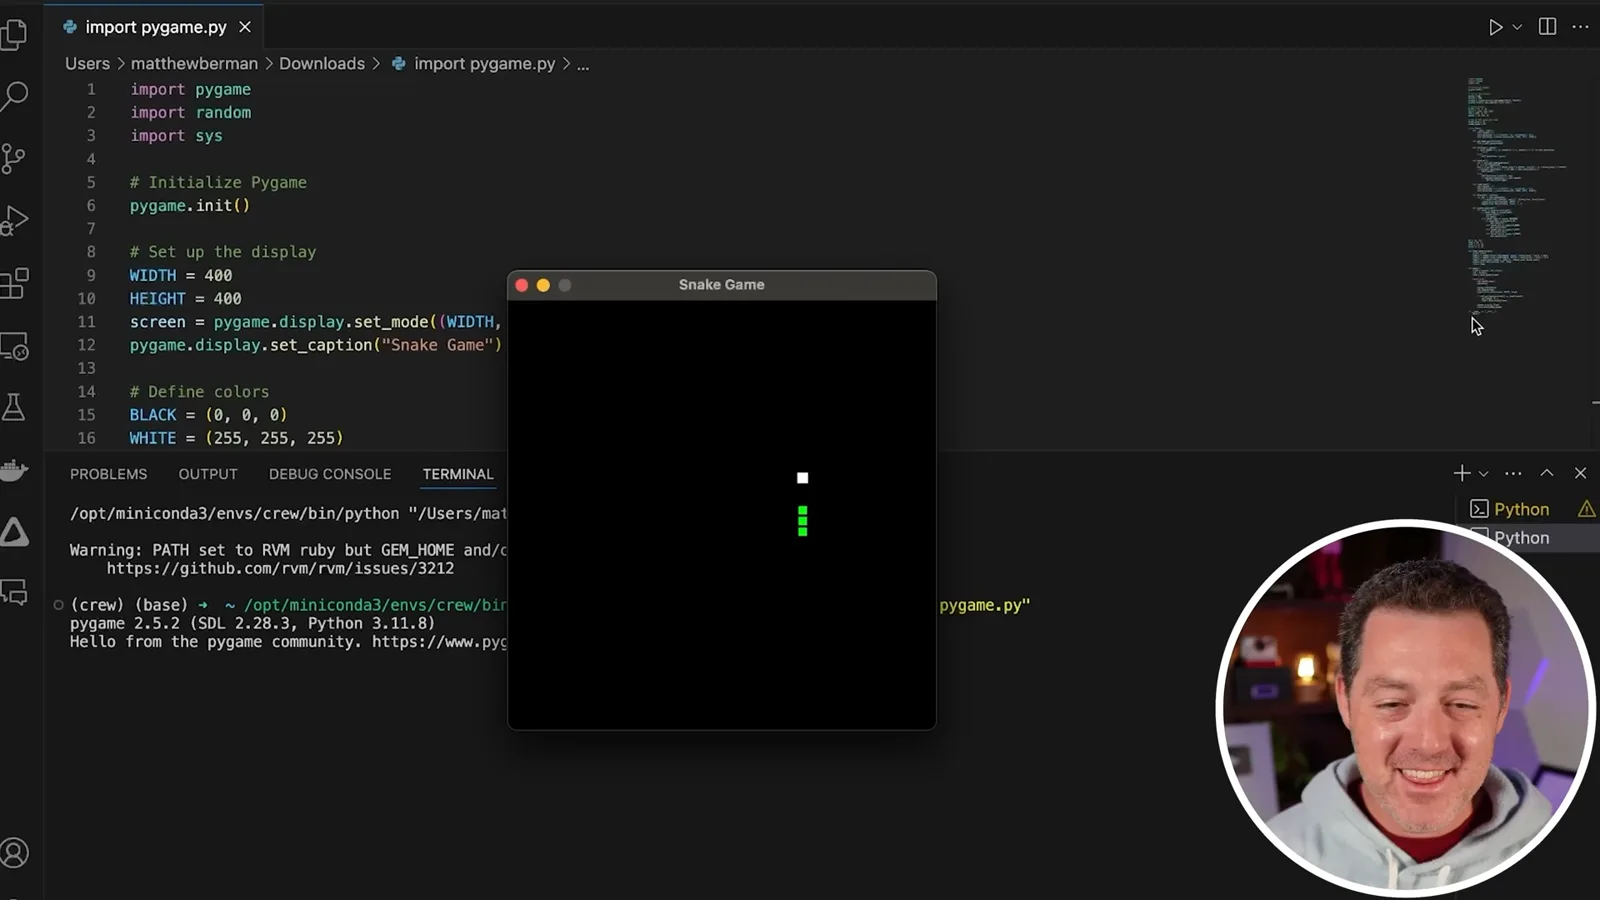Open the Explorer view in activity bar
Viewport: 1600px width, 900px height.
click(x=14, y=34)
